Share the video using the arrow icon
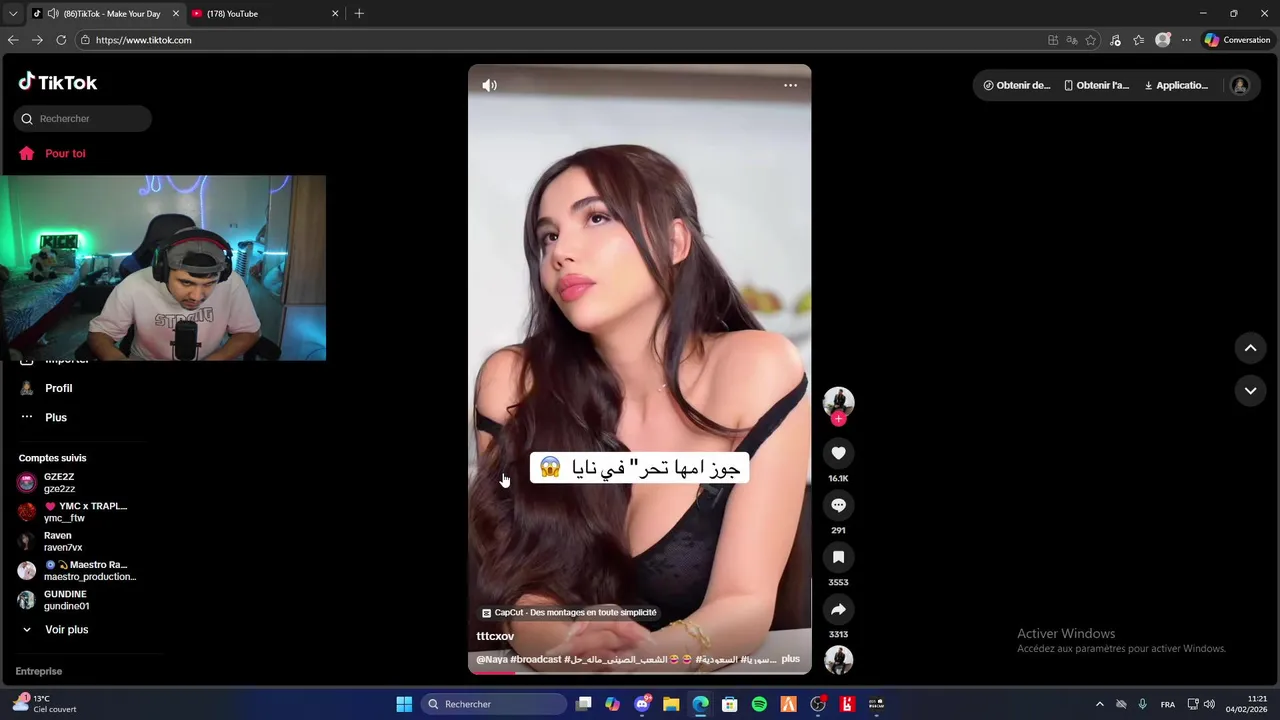This screenshot has width=1280, height=720. [x=838, y=610]
